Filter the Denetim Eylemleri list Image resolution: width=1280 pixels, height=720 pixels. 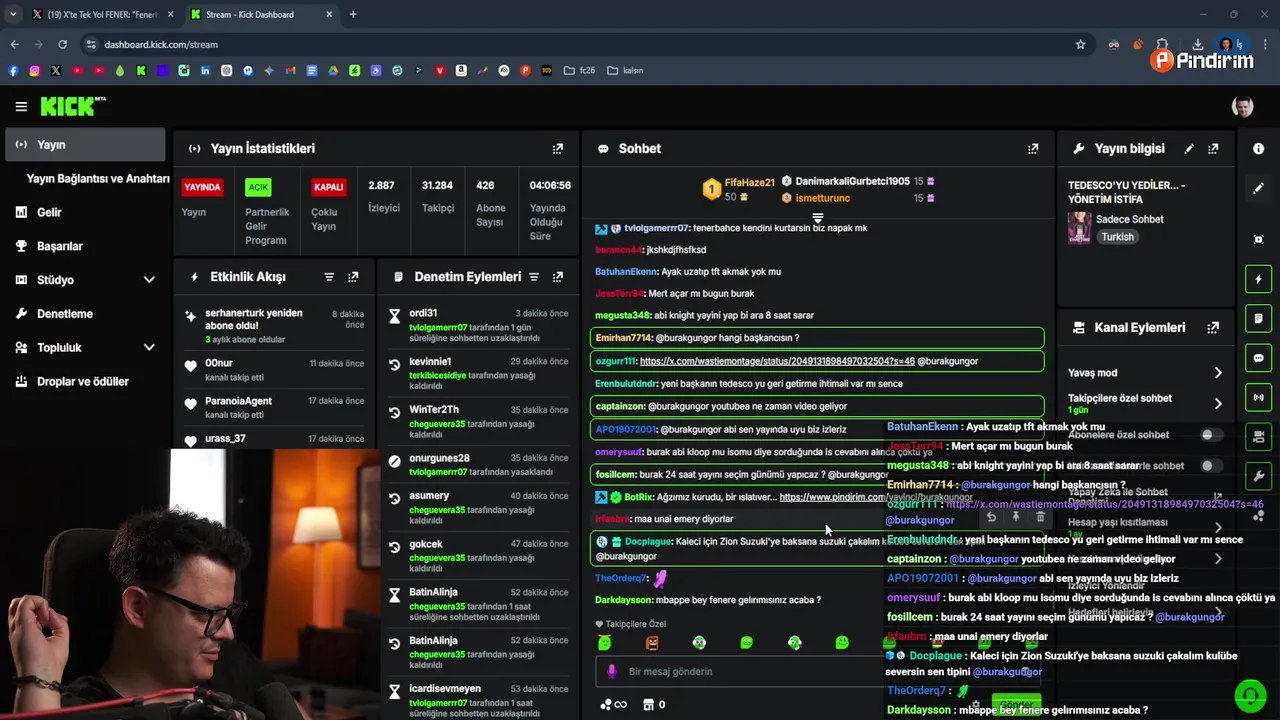click(534, 277)
